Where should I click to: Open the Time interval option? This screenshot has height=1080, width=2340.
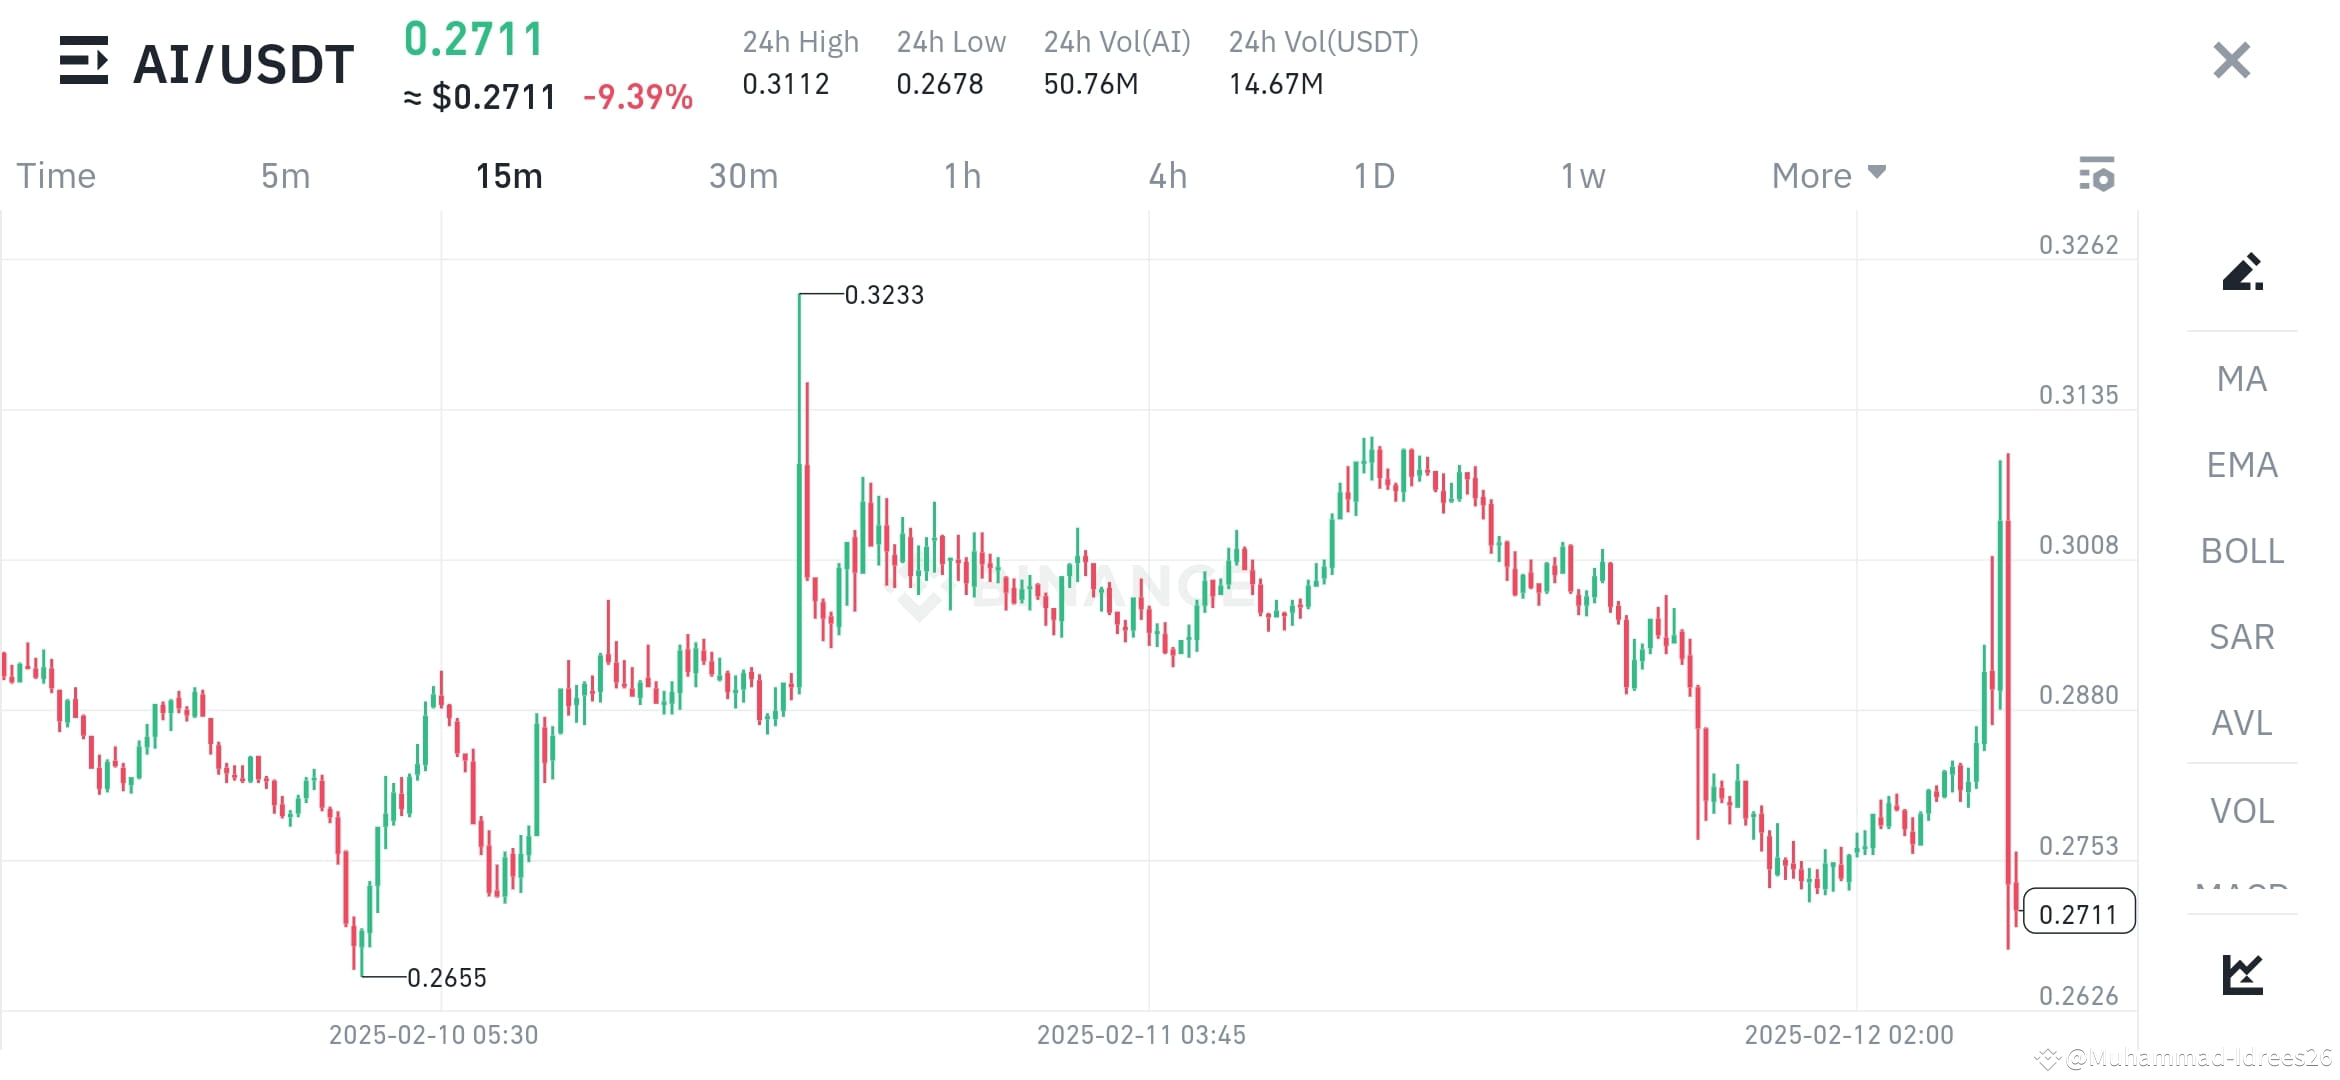[x=55, y=175]
